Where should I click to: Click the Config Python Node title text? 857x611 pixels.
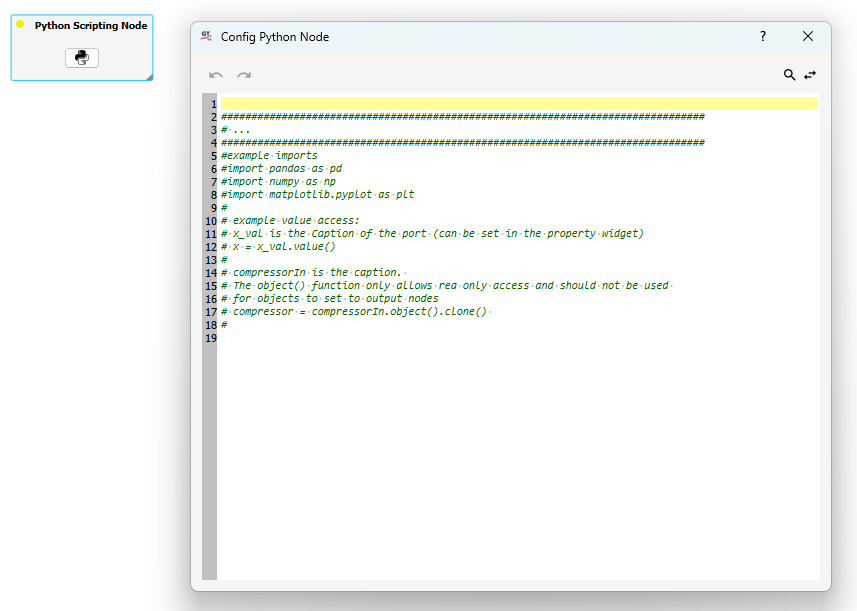275,37
